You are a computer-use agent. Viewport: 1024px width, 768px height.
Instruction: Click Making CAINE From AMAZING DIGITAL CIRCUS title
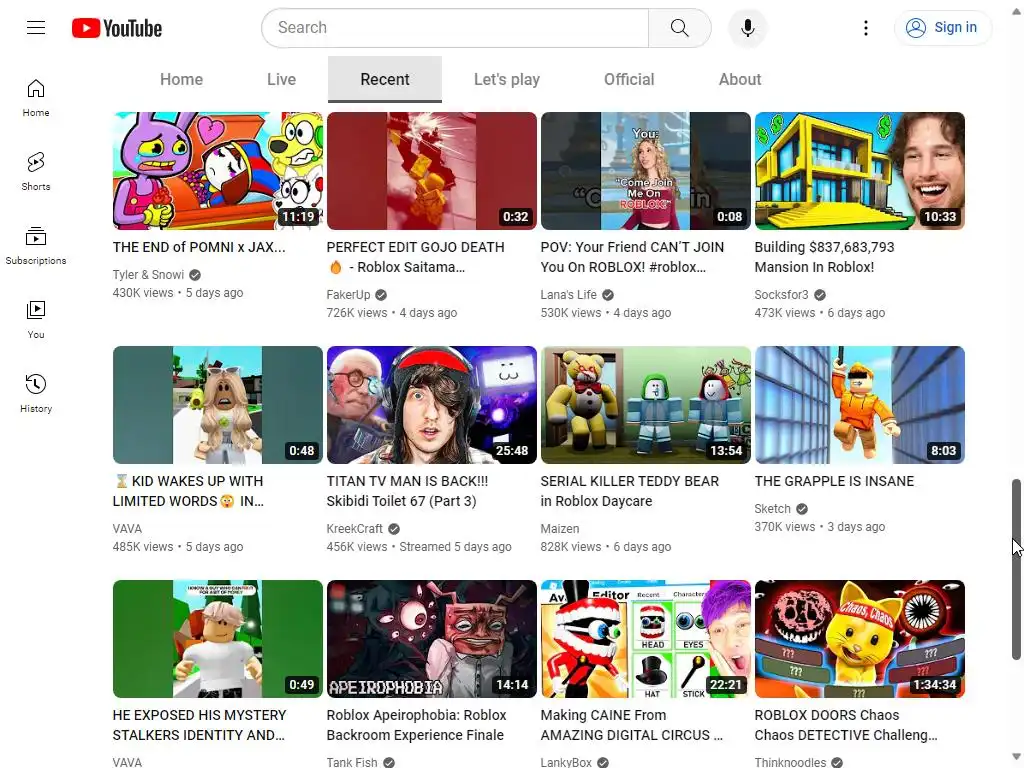pyautogui.click(x=632, y=725)
